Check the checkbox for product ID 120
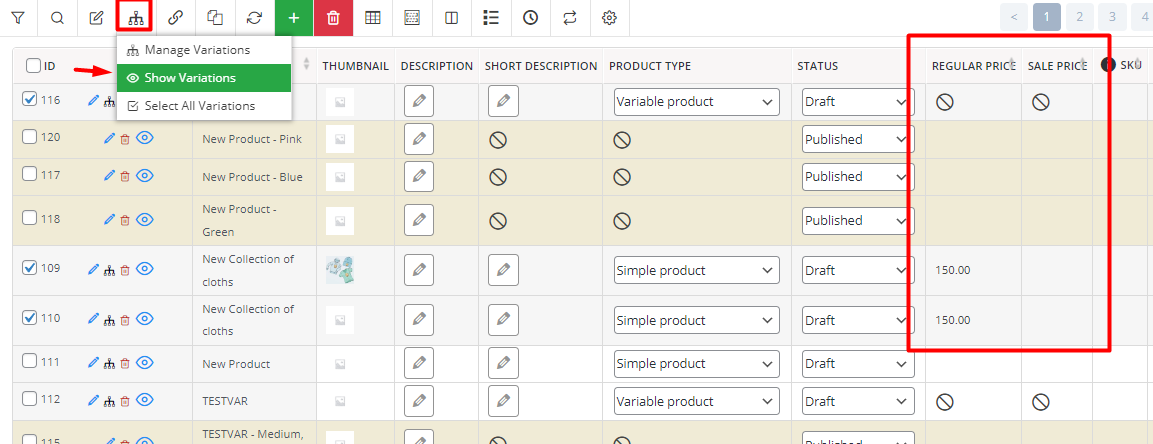This screenshot has height=444, width=1153. pos(30,137)
